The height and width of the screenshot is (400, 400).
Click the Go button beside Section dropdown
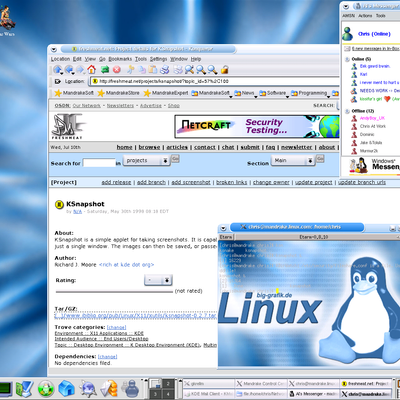point(320,159)
